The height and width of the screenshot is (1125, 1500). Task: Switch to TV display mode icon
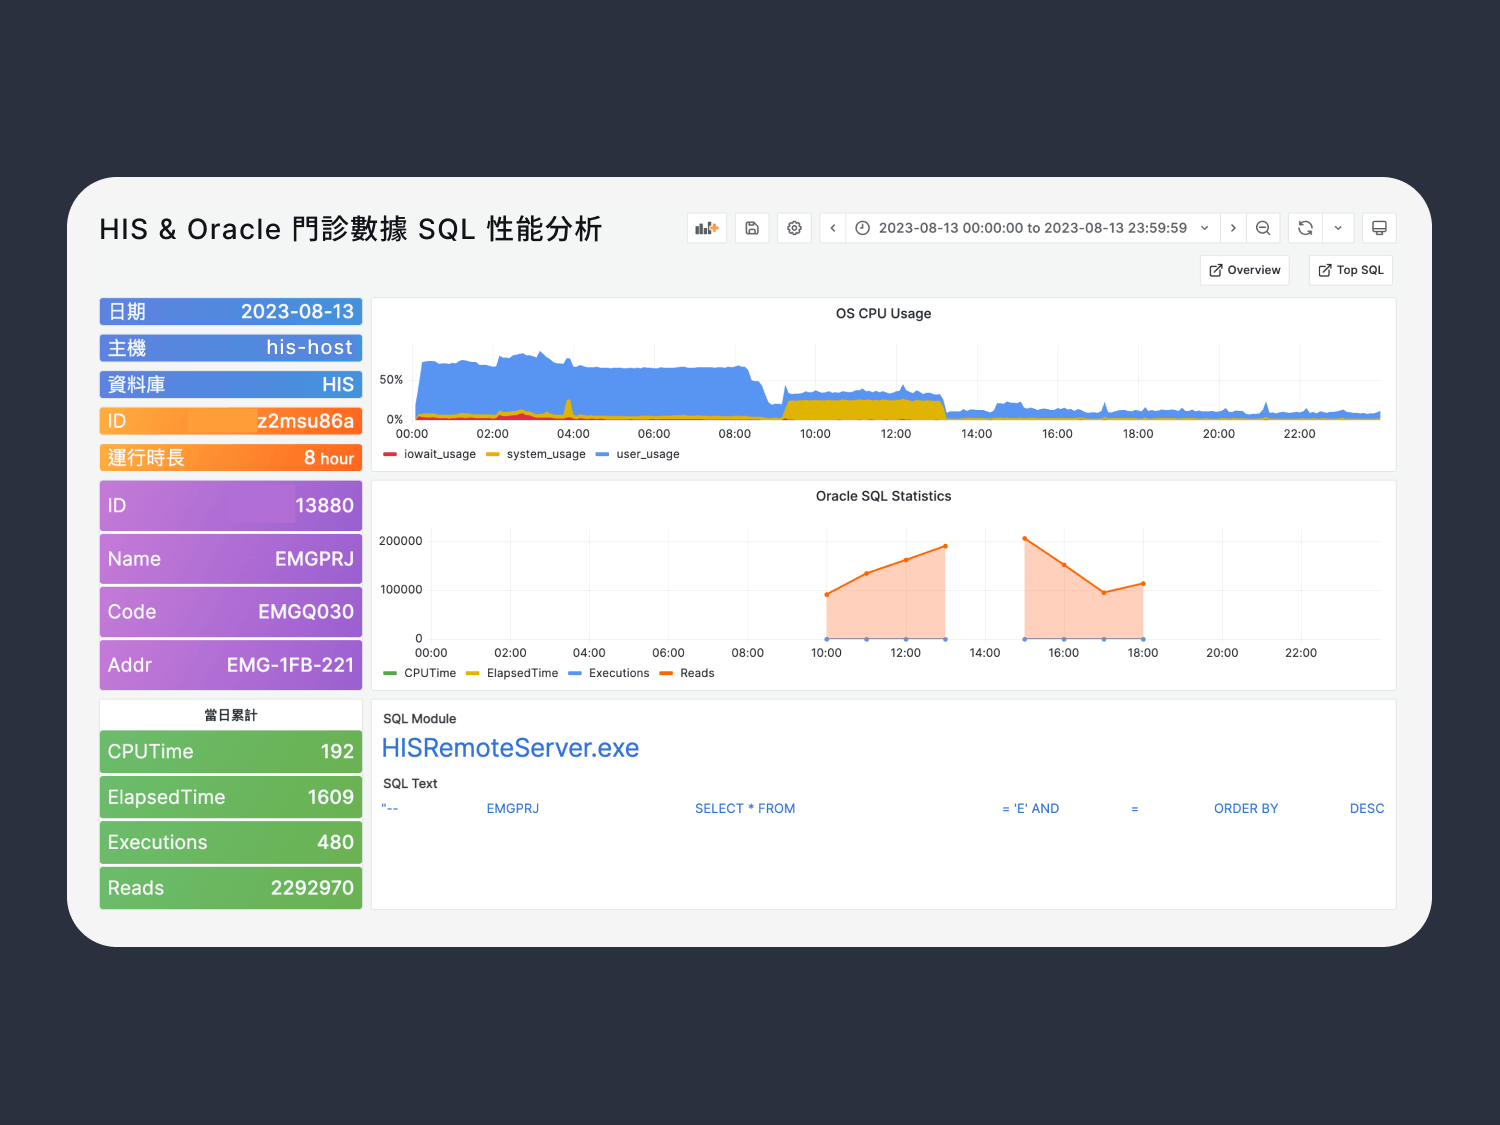[1379, 228]
